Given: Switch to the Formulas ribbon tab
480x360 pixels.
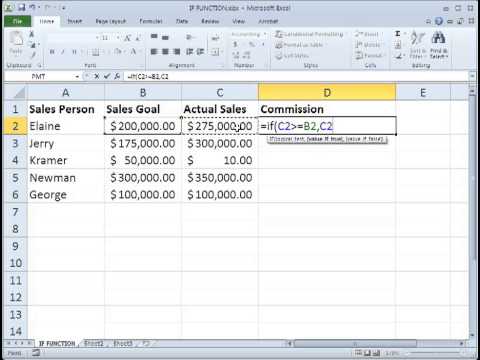Looking at the screenshot, I should (151, 21).
